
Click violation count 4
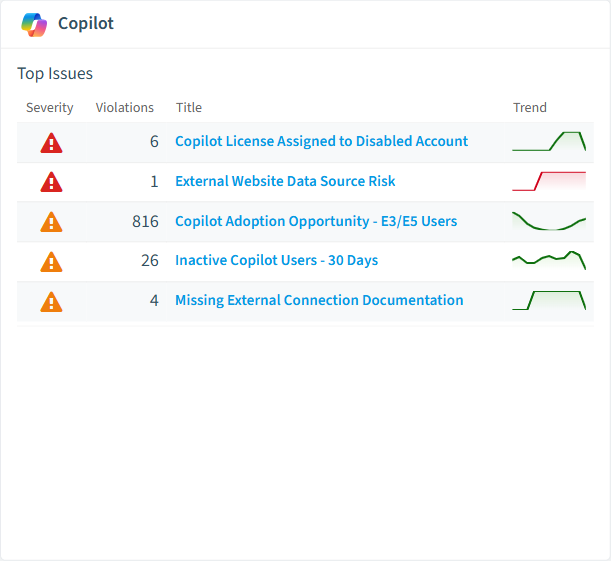click(x=154, y=301)
